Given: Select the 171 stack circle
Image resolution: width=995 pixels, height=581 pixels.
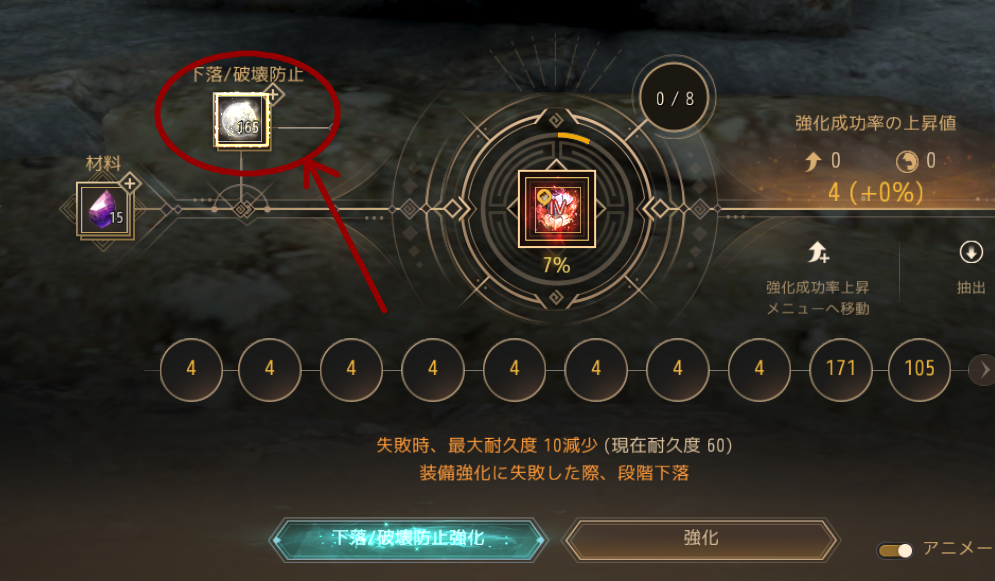Looking at the screenshot, I should 840,369.
